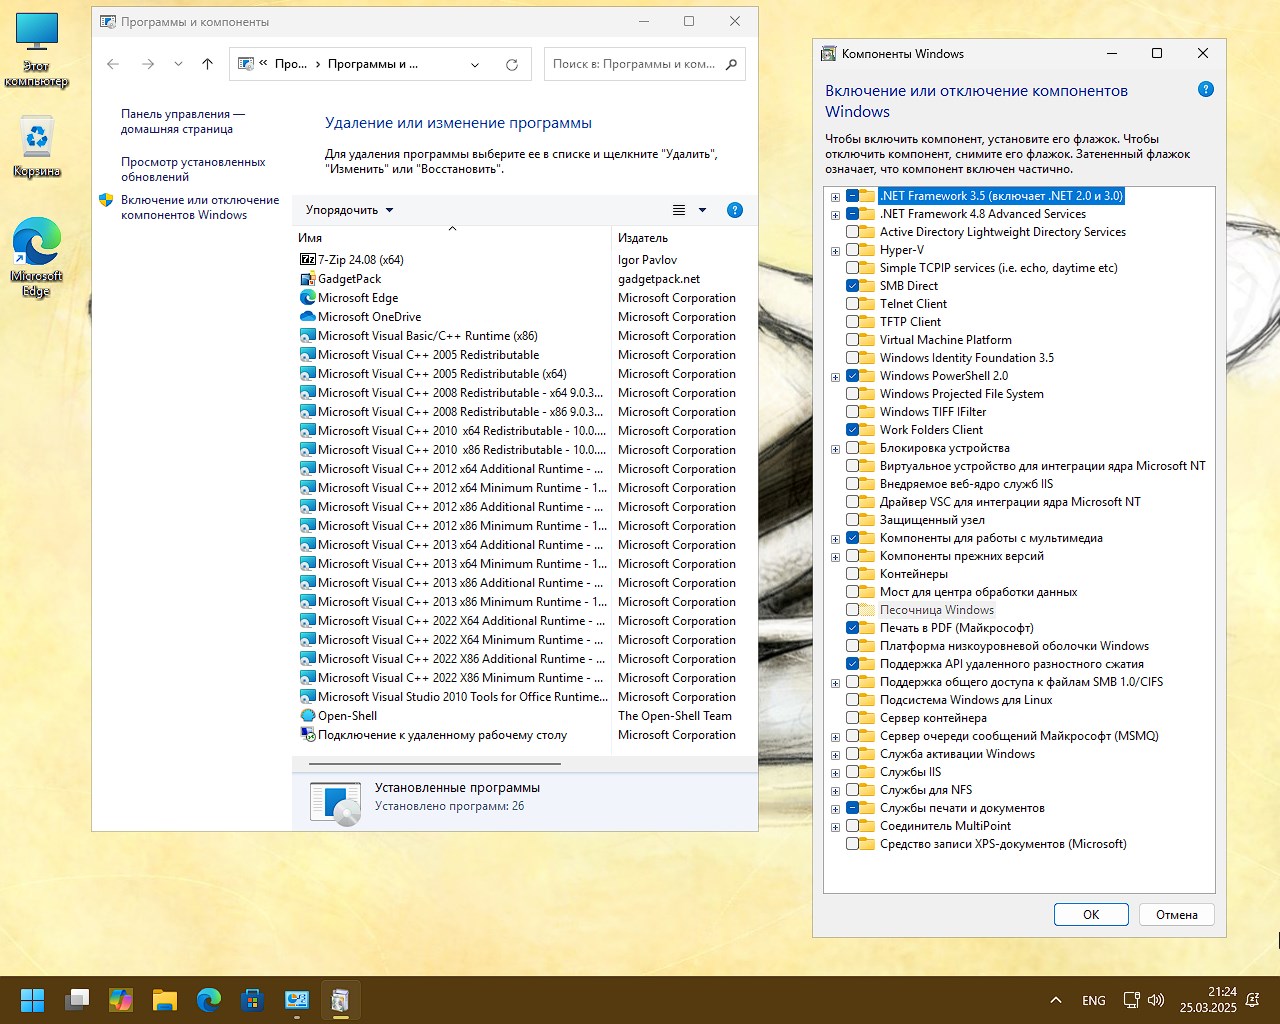Select Microsoft OneDrive in programs list

coord(370,317)
